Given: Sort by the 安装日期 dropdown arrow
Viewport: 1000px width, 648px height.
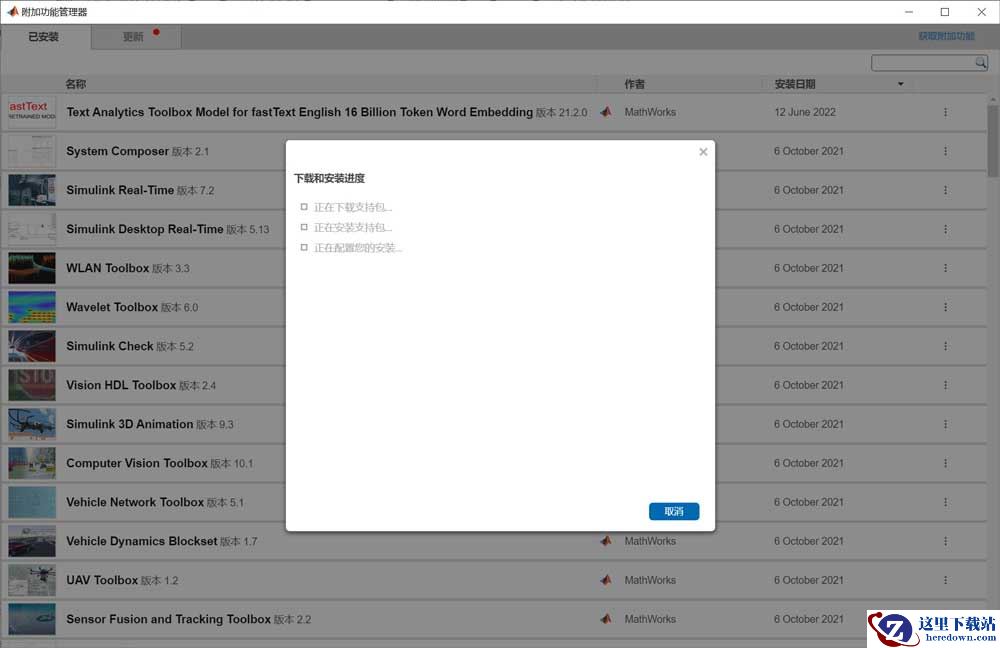Looking at the screenshot, I should [901, 84].
